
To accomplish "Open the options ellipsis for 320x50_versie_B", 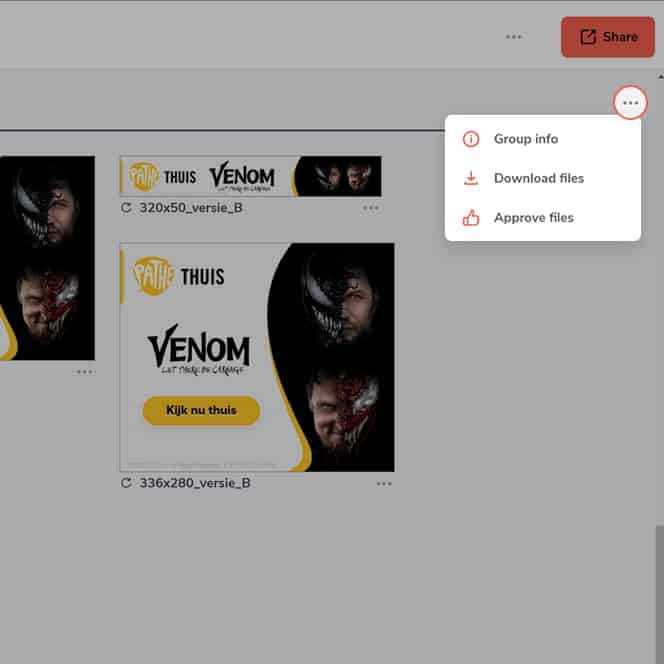I will pos(371,208).
